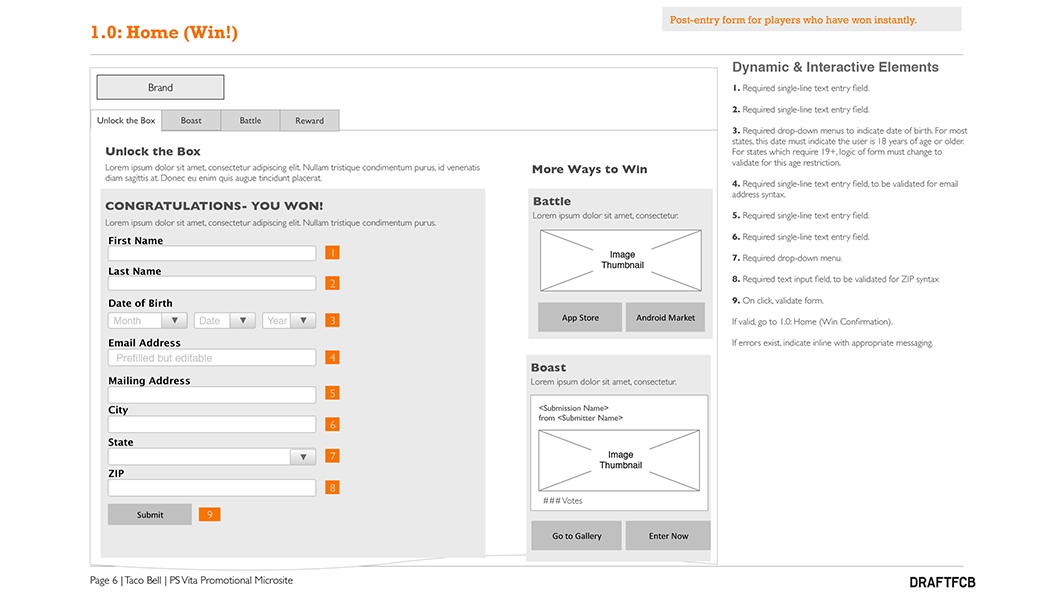The width and height of the screenshot is (1055, 600).
Task: Click the '### Votes' text
Action: (x=562, y=501)
